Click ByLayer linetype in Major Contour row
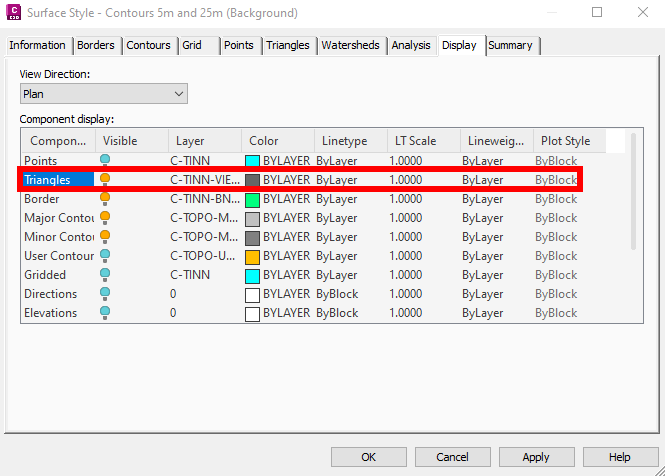665x476 pixels. coord(337,218)
